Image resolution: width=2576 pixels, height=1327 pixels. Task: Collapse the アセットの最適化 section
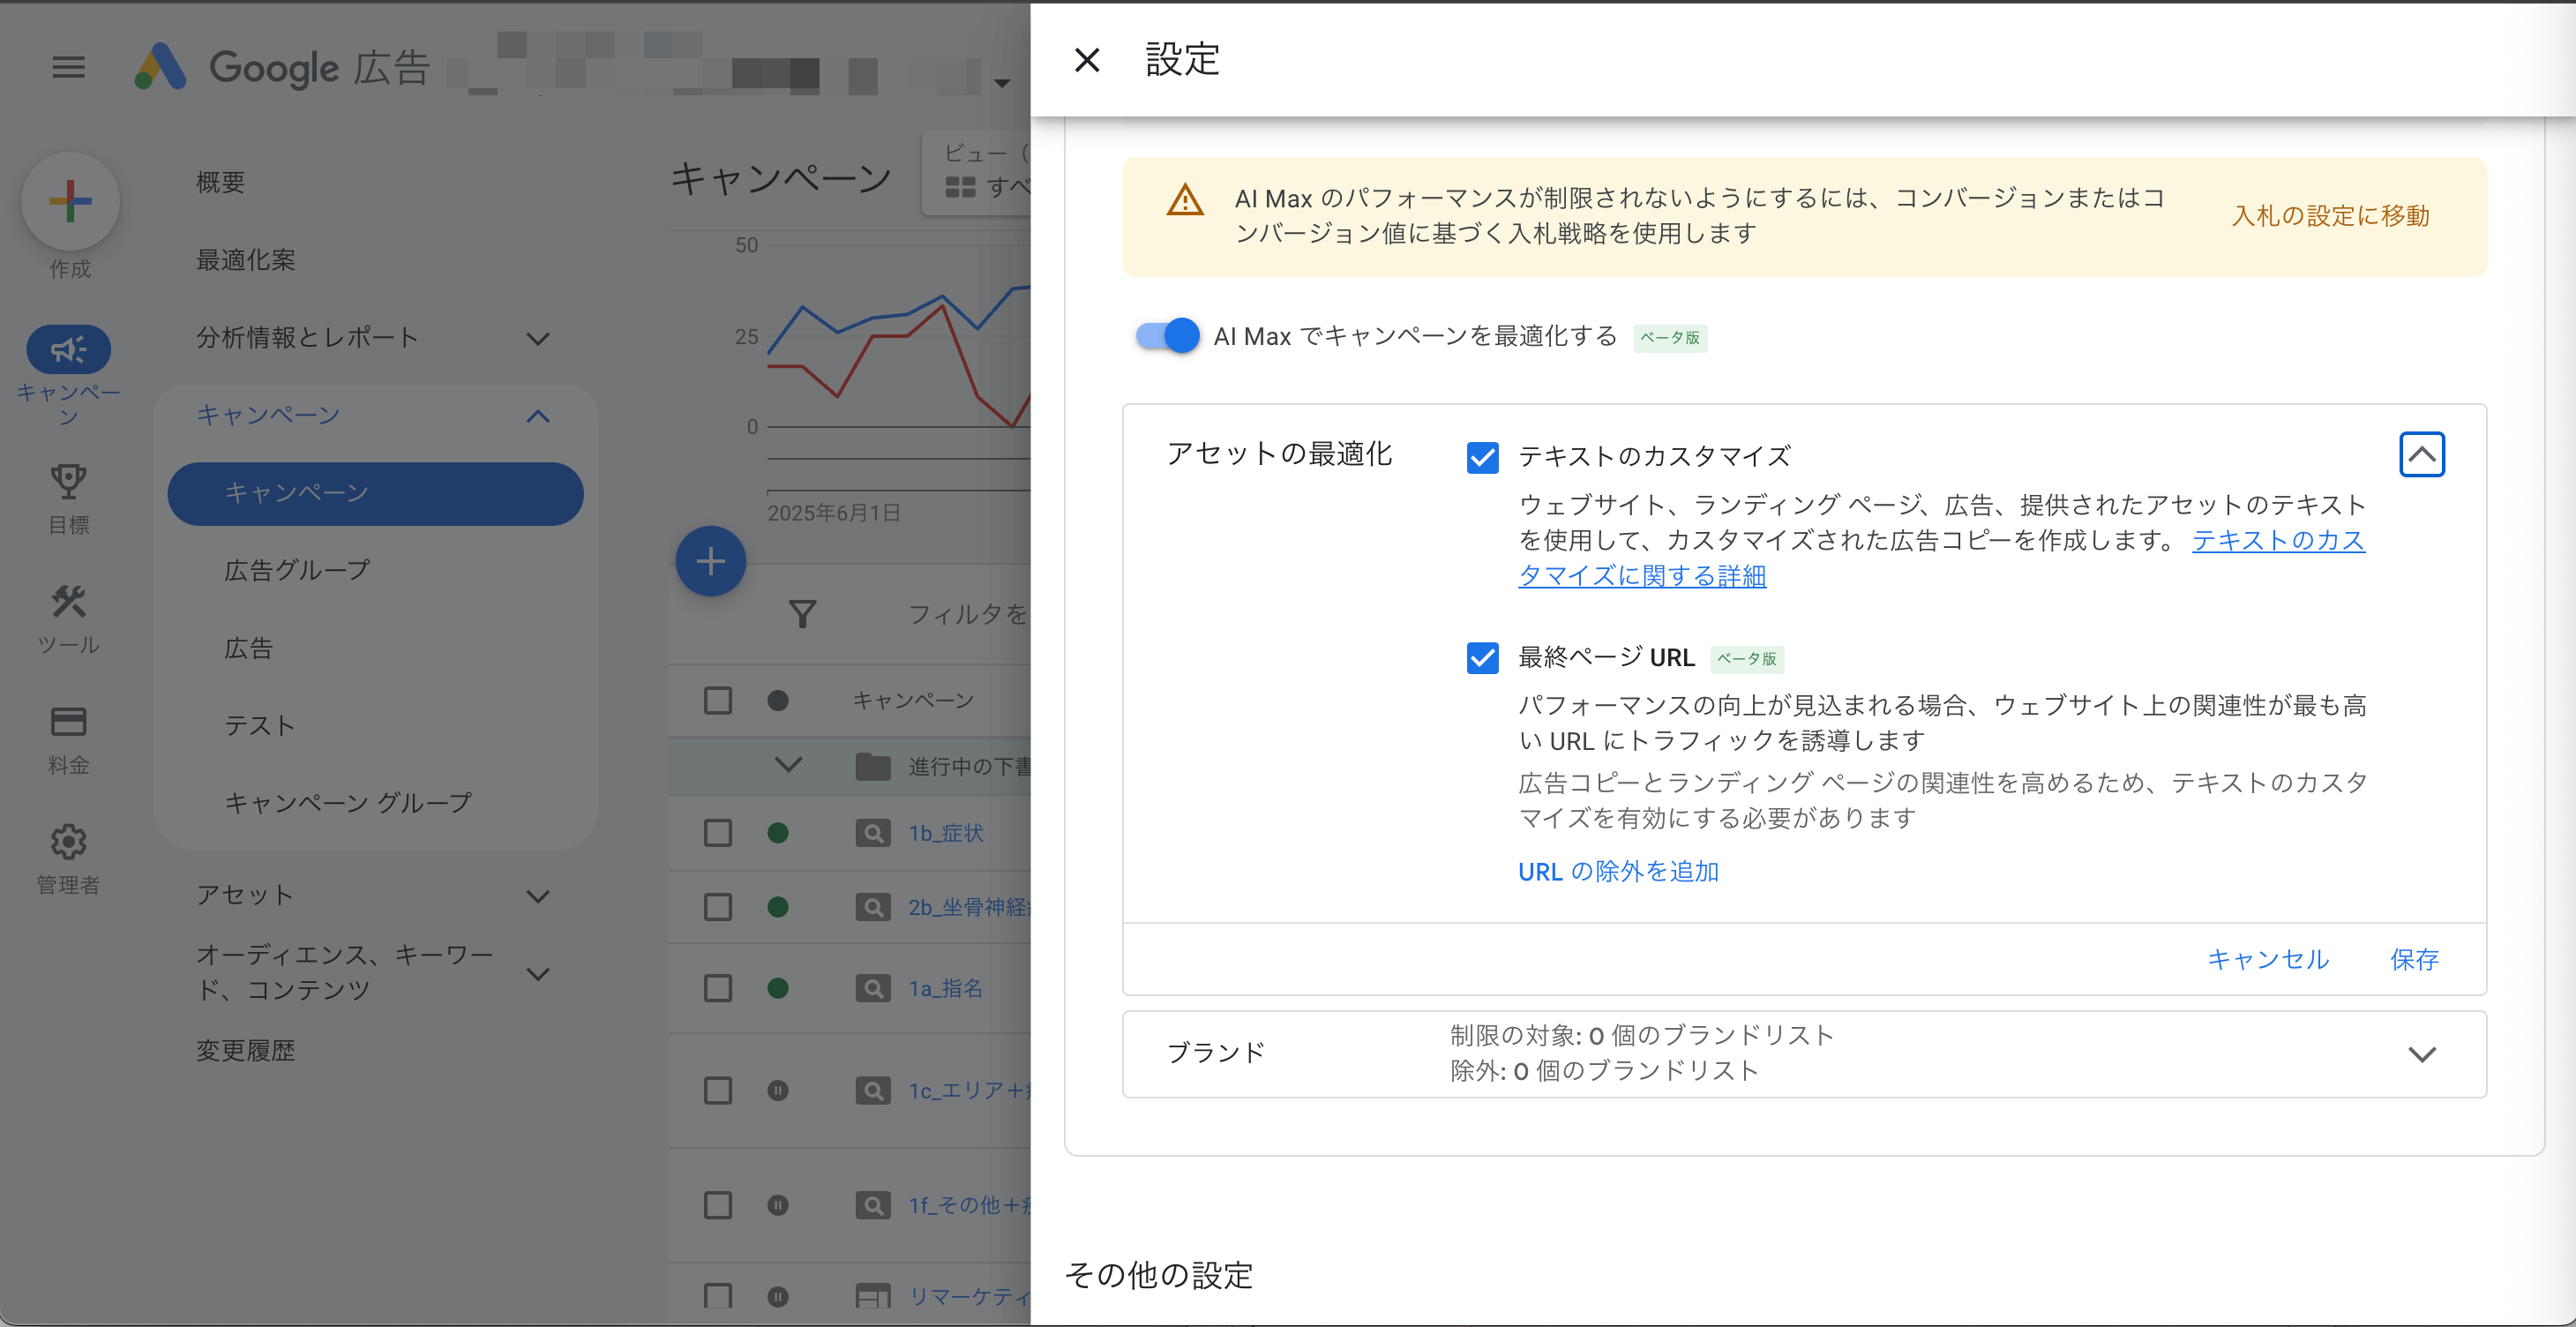(2421, 454)
